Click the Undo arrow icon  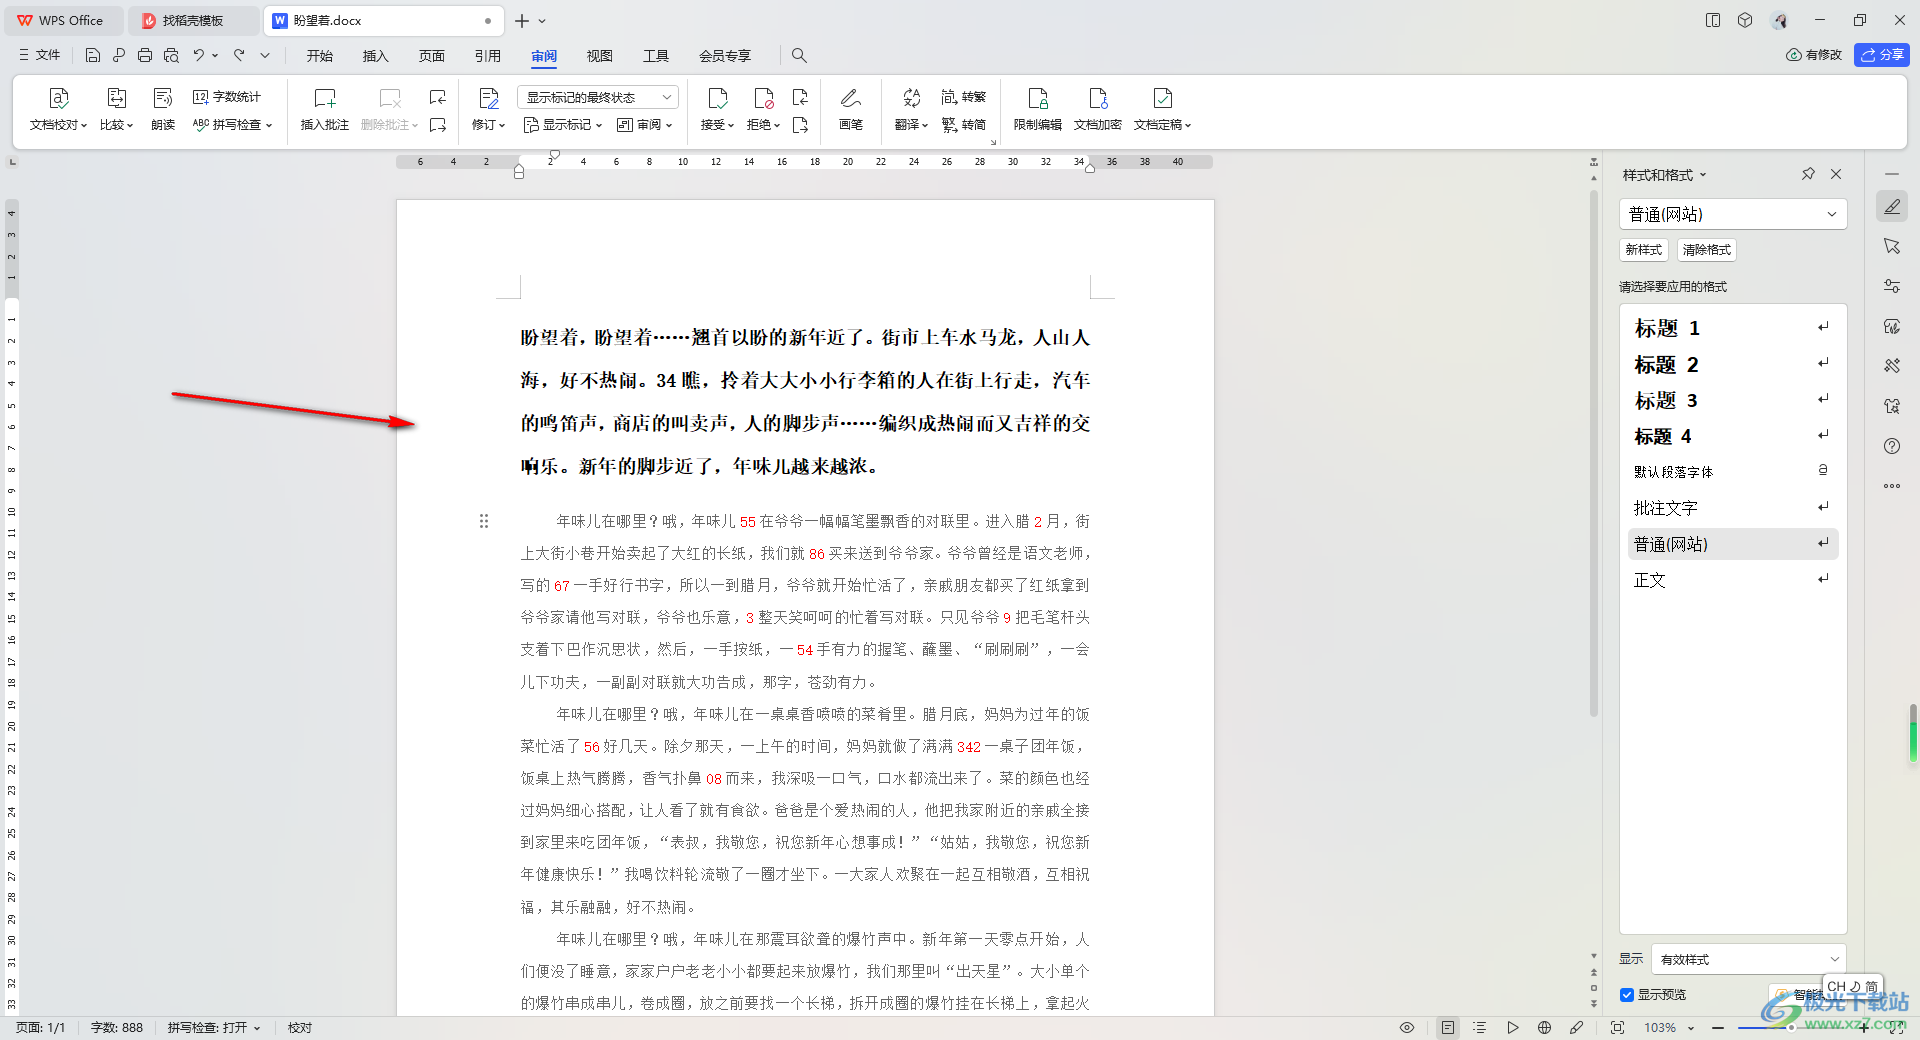click(198, 55)
